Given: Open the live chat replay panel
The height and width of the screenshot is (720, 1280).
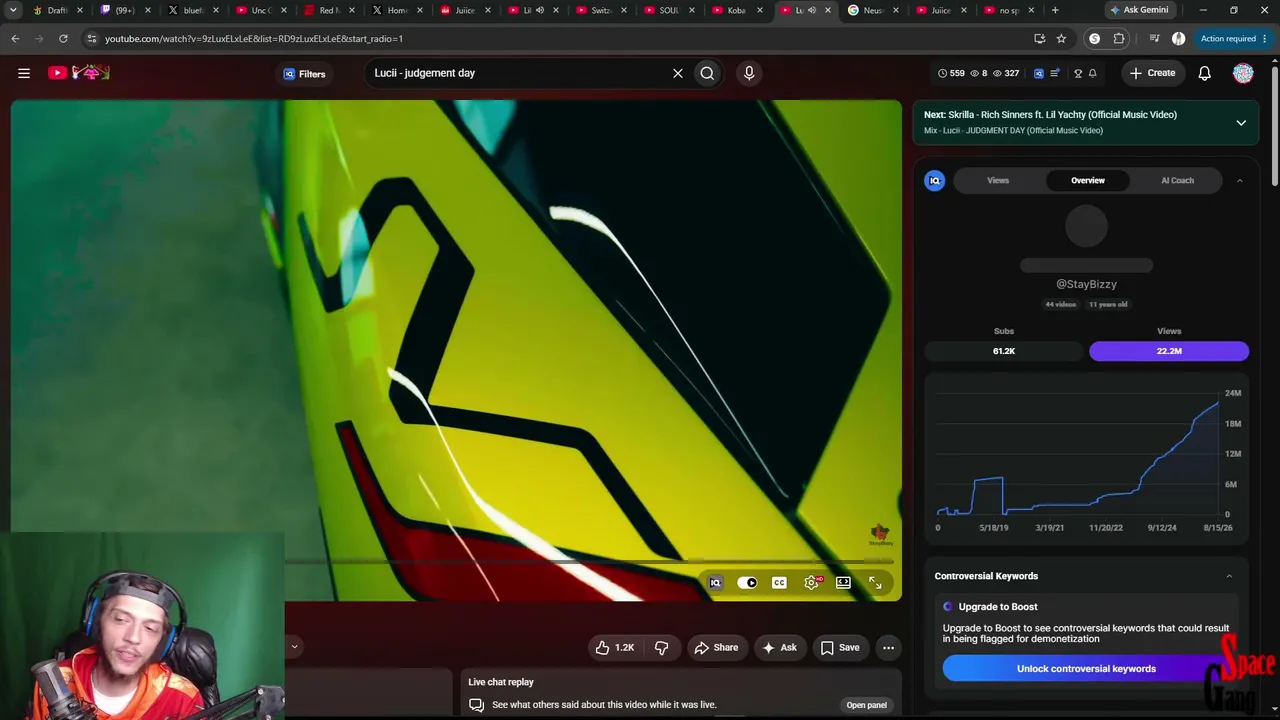Looking at the screenshot, I should click(x=866, y=705).
